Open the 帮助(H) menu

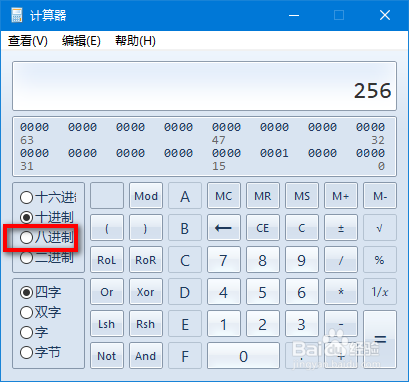135,41
